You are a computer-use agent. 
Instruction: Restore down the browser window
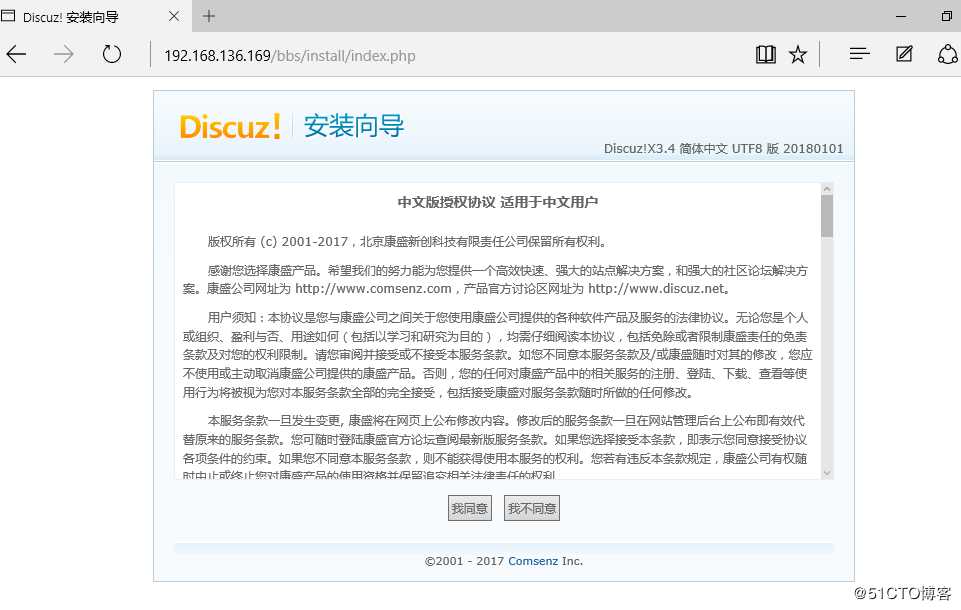pos(947,17)
